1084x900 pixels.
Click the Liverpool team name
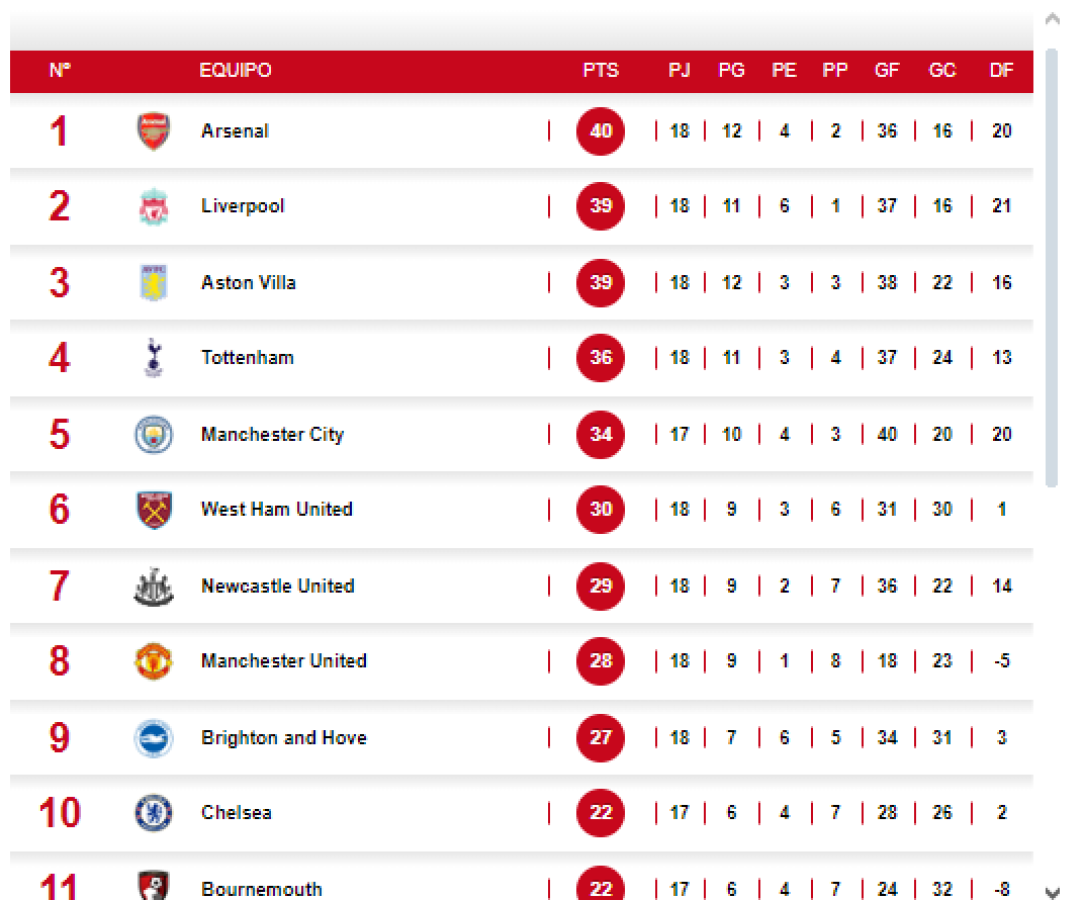pyautogui.click(x=242, y=206)
